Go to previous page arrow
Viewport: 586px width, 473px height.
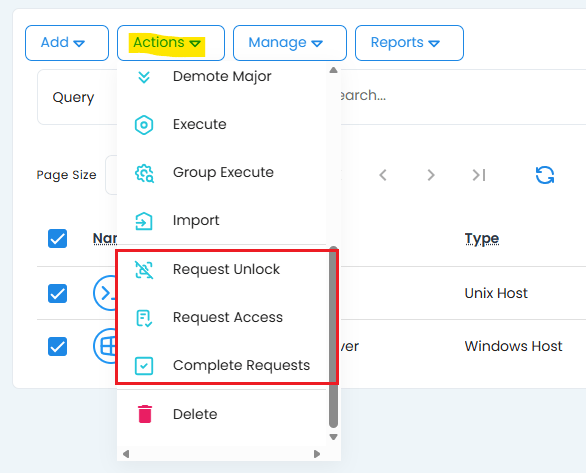coord(383,175)
